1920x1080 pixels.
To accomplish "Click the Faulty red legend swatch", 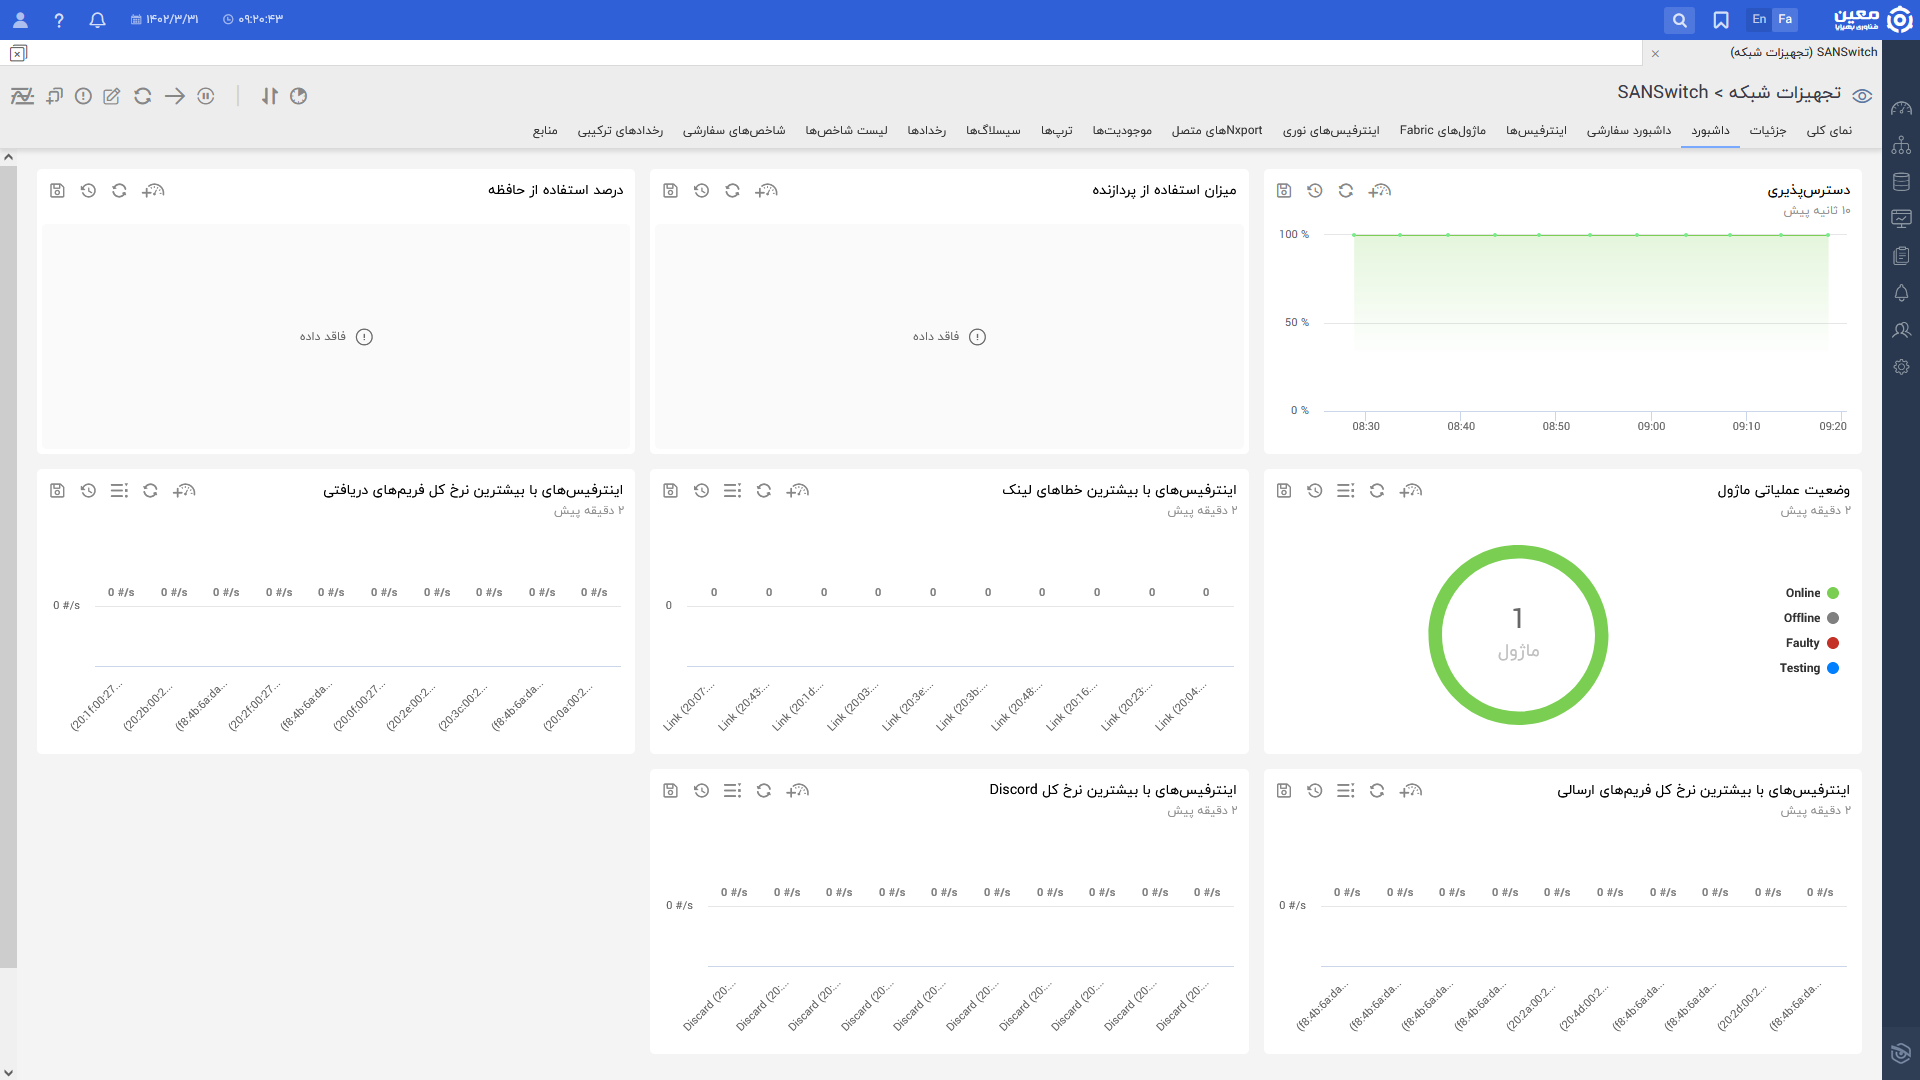I will tap(1833, 643).
